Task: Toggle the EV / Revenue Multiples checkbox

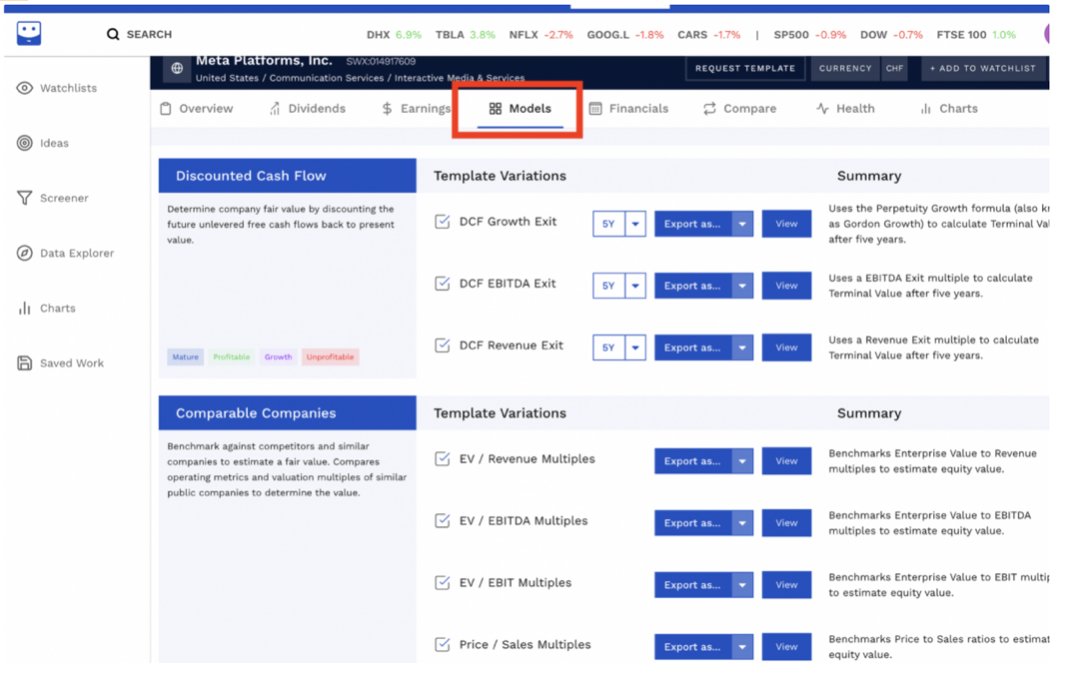Action: (442, 459)
